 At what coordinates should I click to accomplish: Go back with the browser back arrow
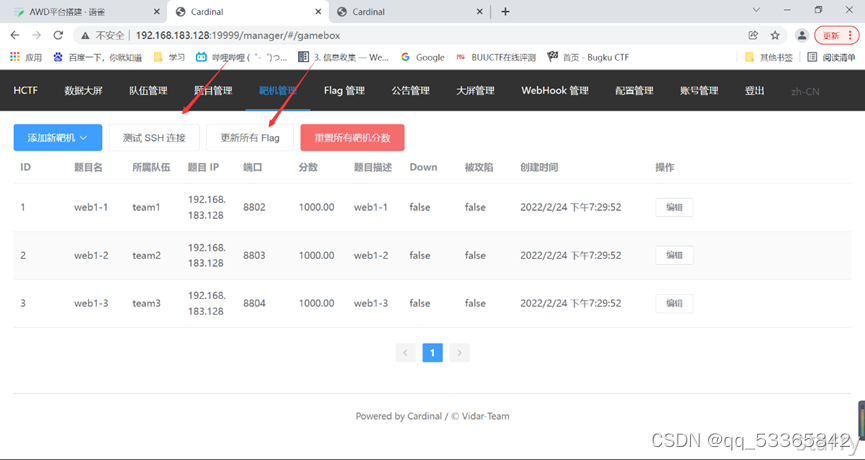[x=15, y=35]
